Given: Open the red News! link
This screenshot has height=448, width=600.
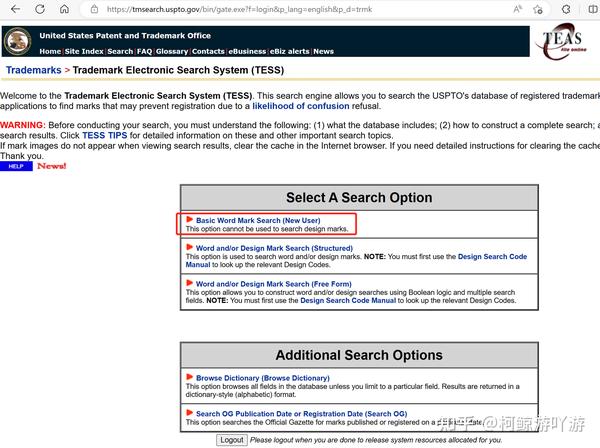Looking at the screenshot, I should (x=52, y=166).
